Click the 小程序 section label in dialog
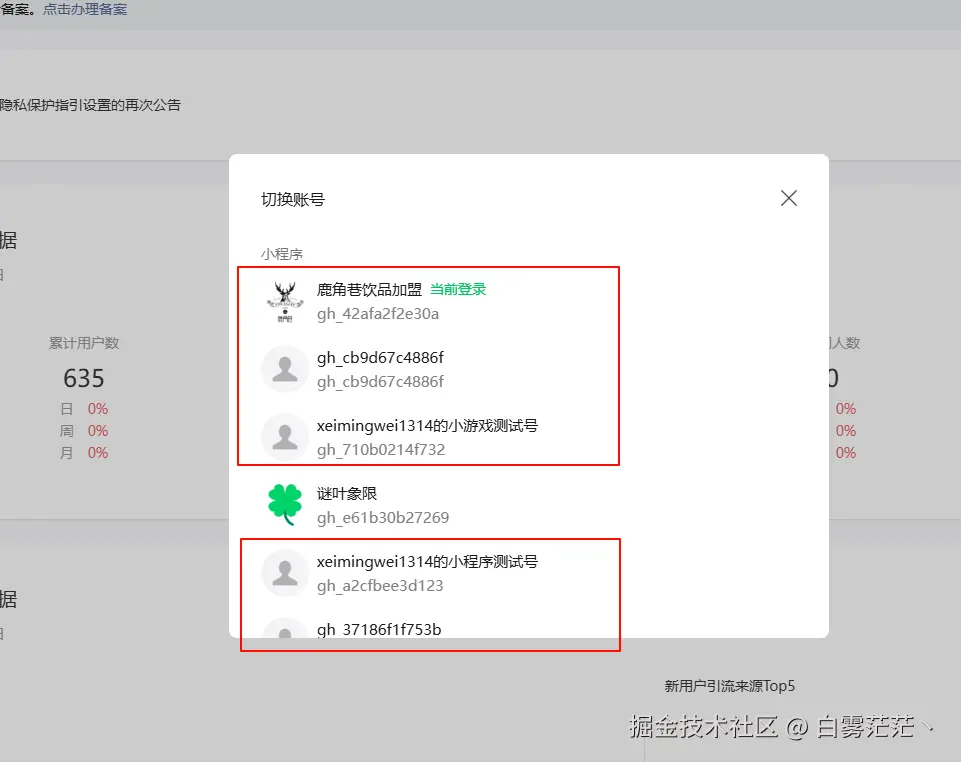The width and height of the screenshot is (961, 762). pos(282,253)
